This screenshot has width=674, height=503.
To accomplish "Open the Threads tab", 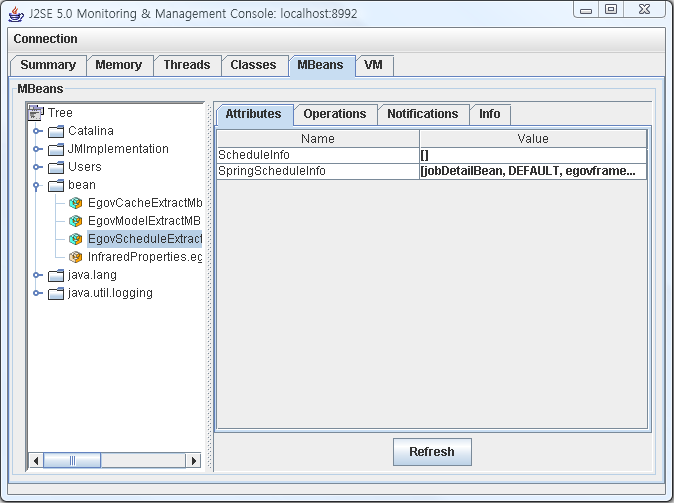I will (187, 65).
